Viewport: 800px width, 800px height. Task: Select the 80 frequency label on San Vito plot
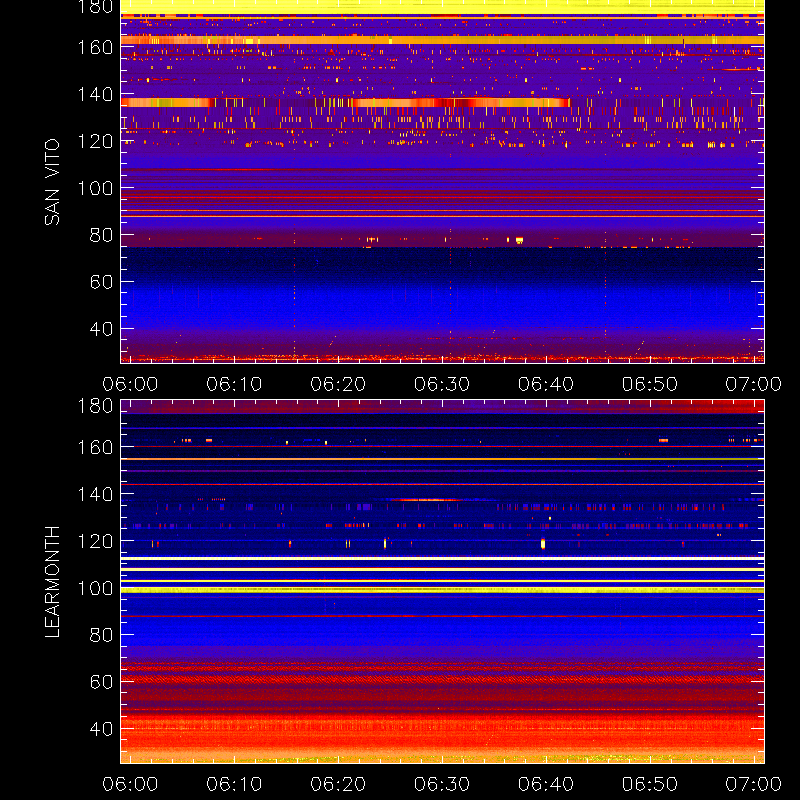point(102,235)
